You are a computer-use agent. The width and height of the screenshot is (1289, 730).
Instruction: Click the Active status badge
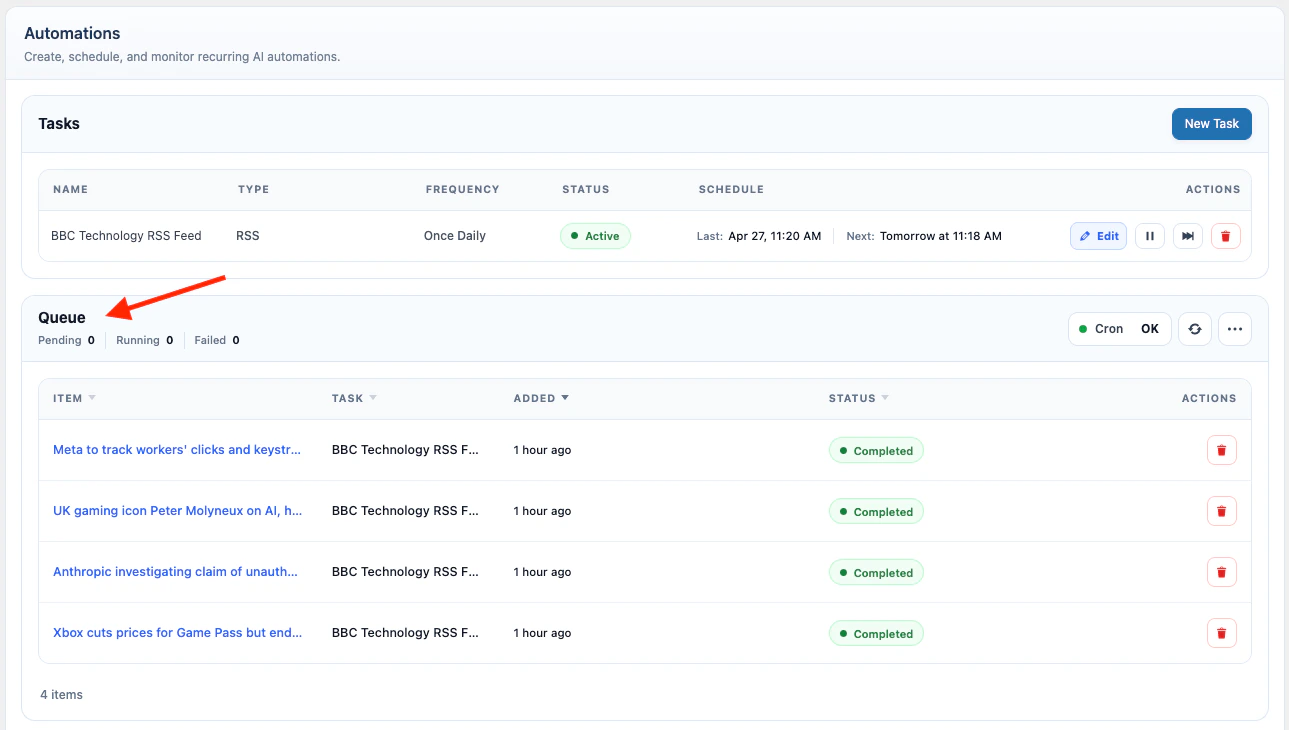click(595, 236)
